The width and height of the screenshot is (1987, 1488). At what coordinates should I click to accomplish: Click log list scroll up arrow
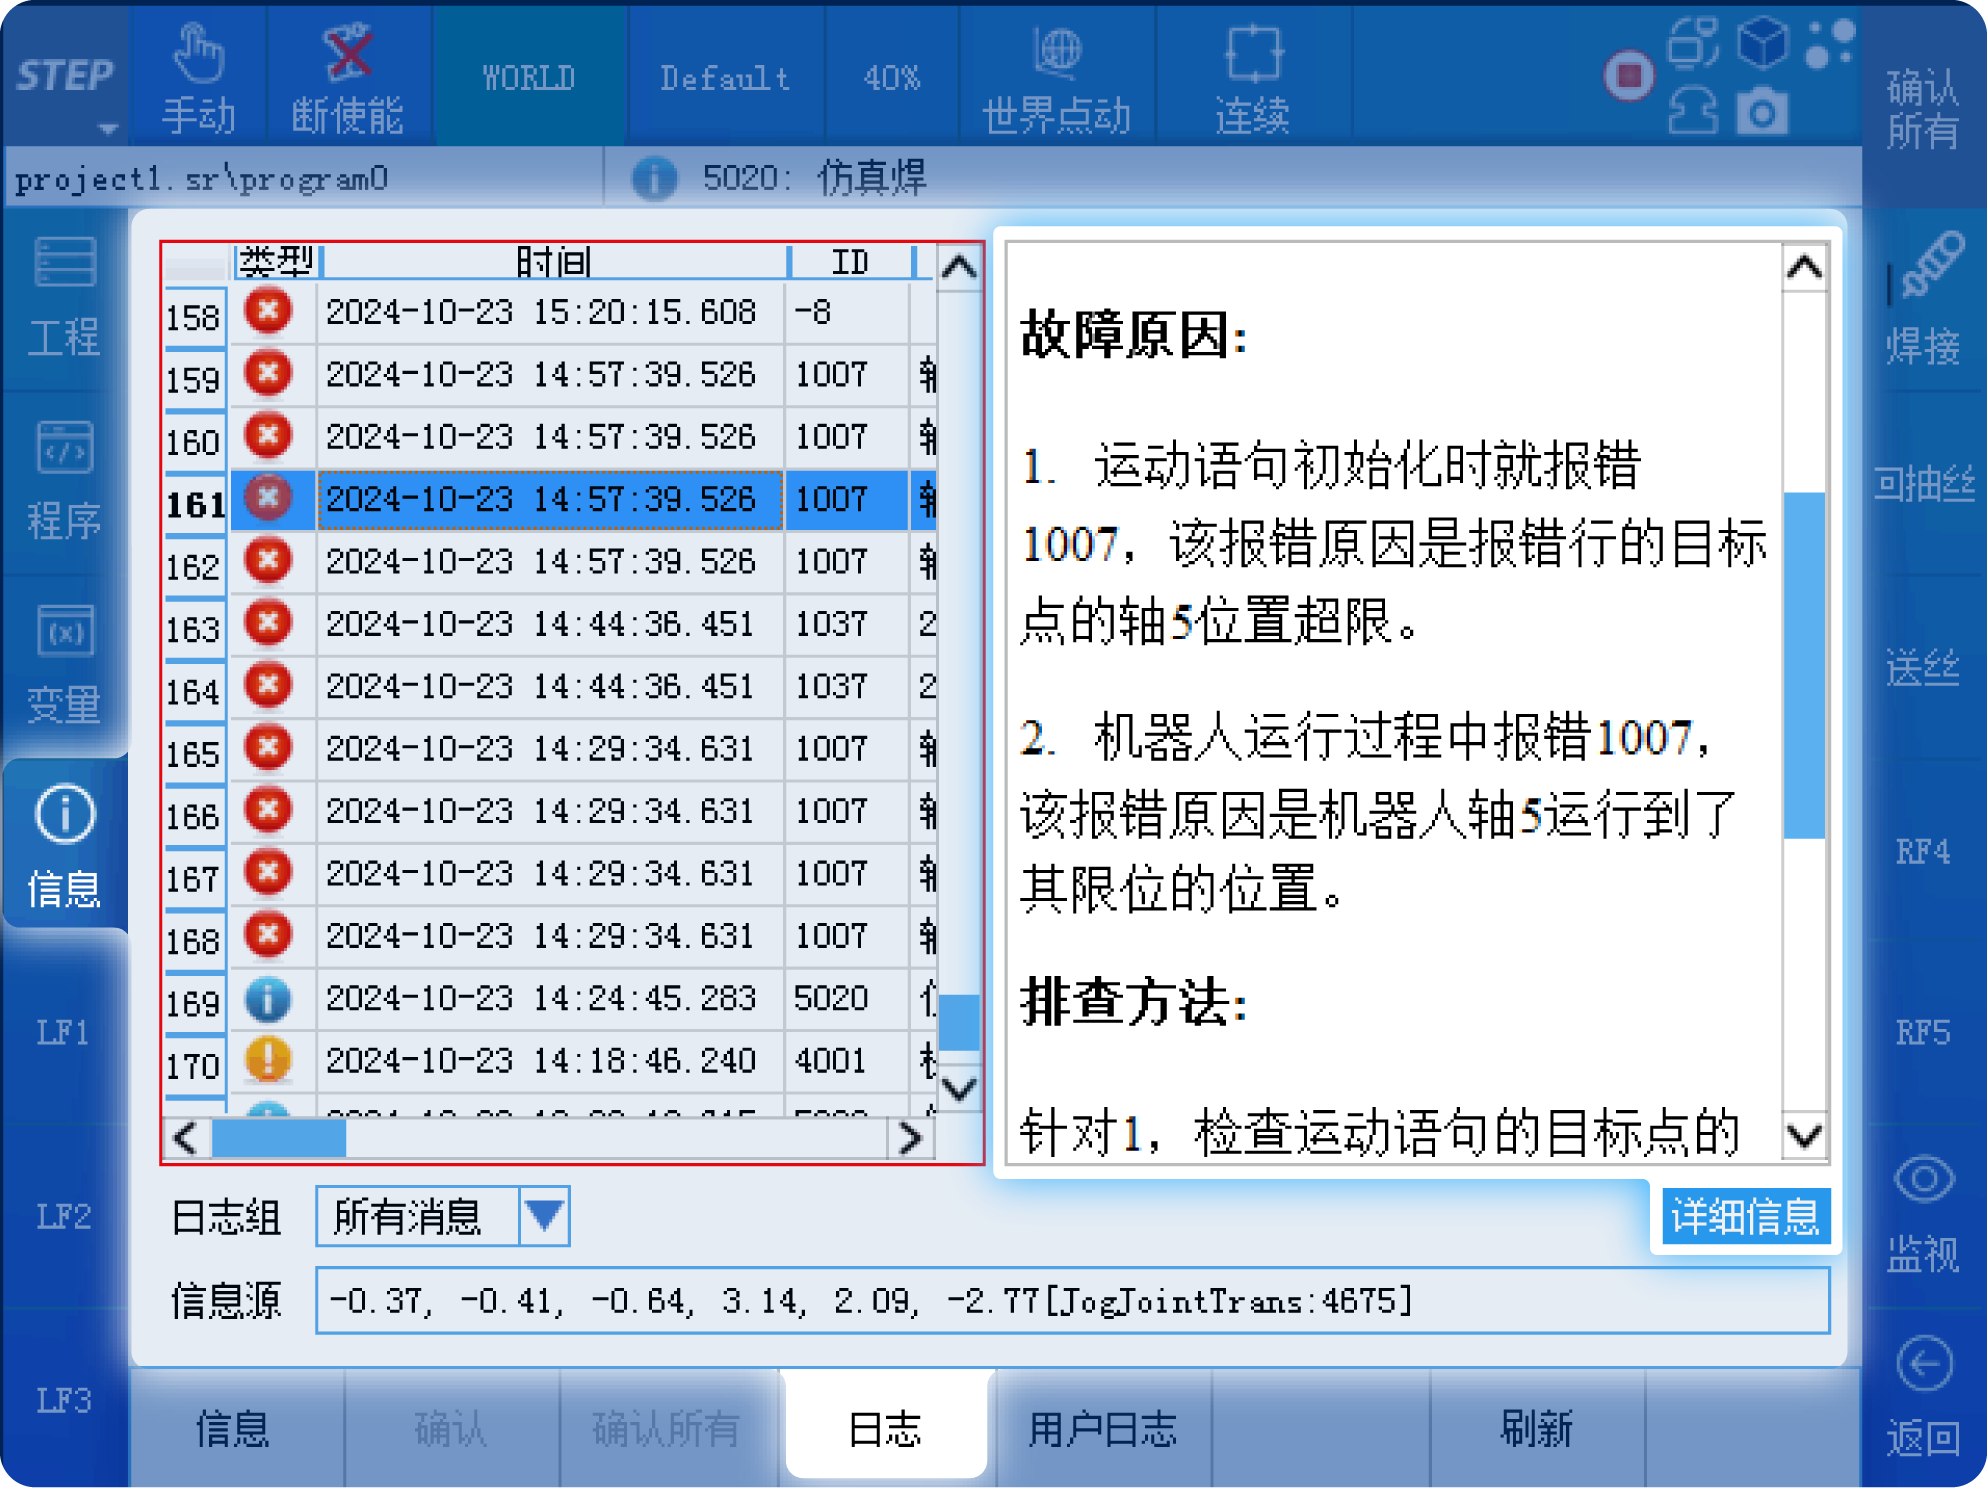click(x=959, y=267)
